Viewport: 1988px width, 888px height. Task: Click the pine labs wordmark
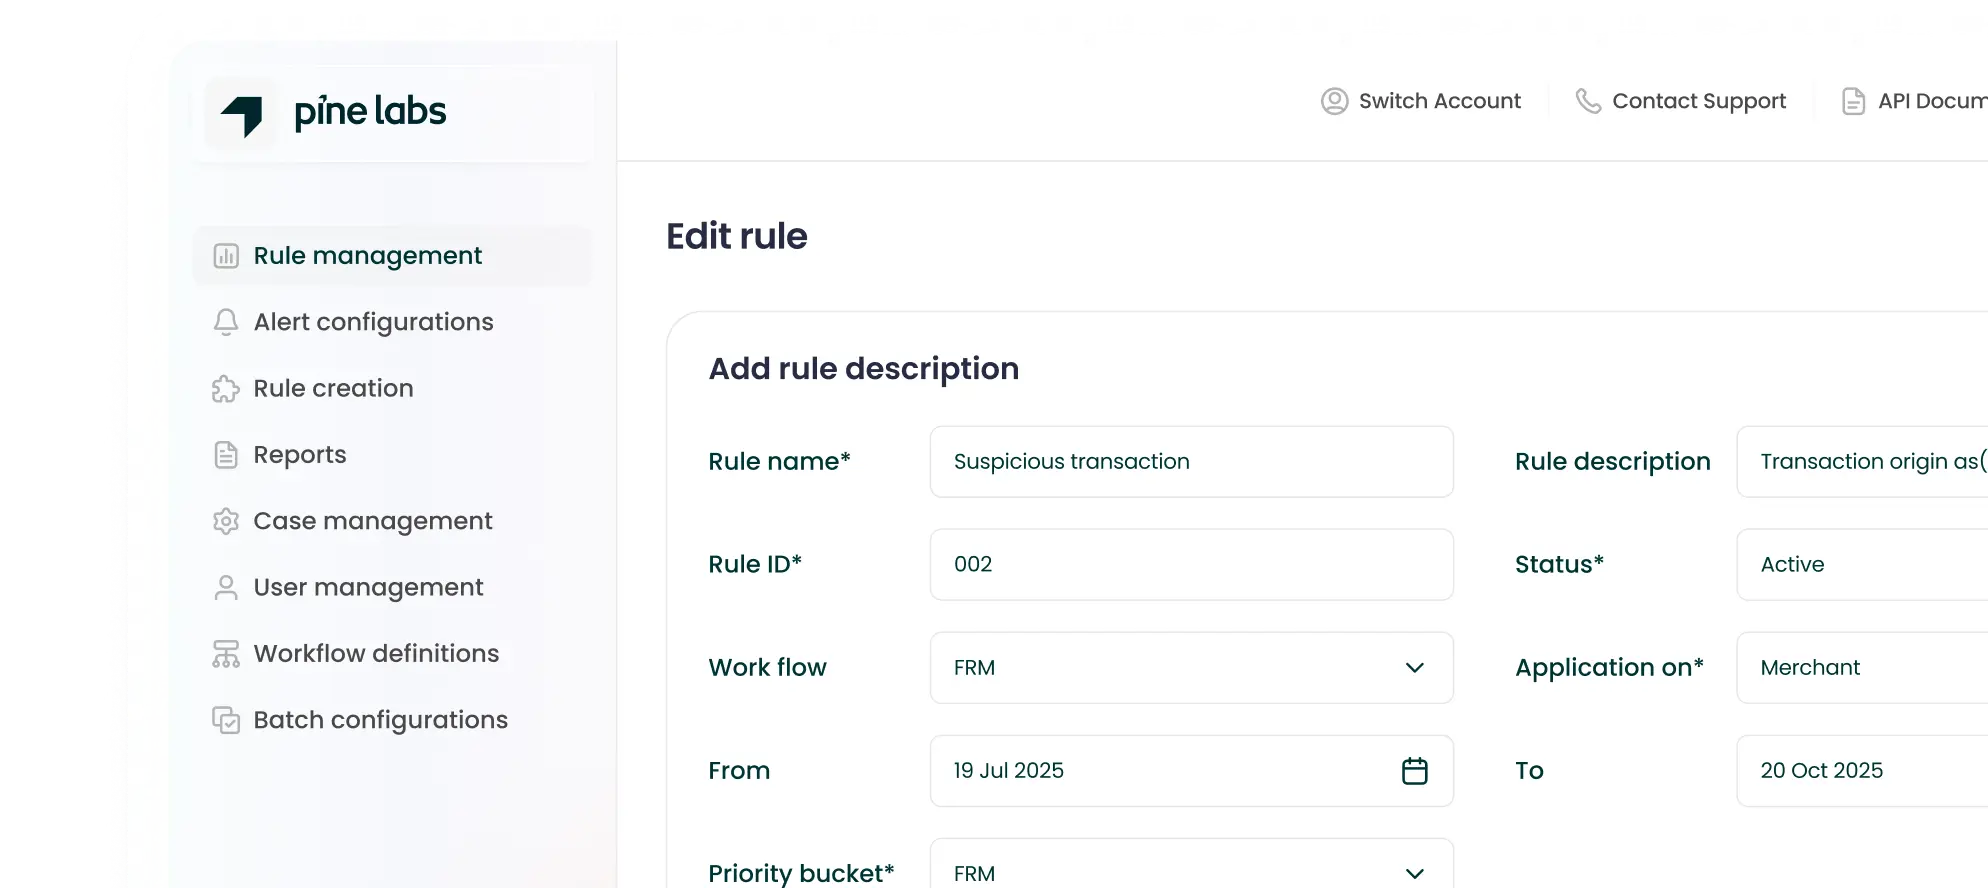pos(370,112)
